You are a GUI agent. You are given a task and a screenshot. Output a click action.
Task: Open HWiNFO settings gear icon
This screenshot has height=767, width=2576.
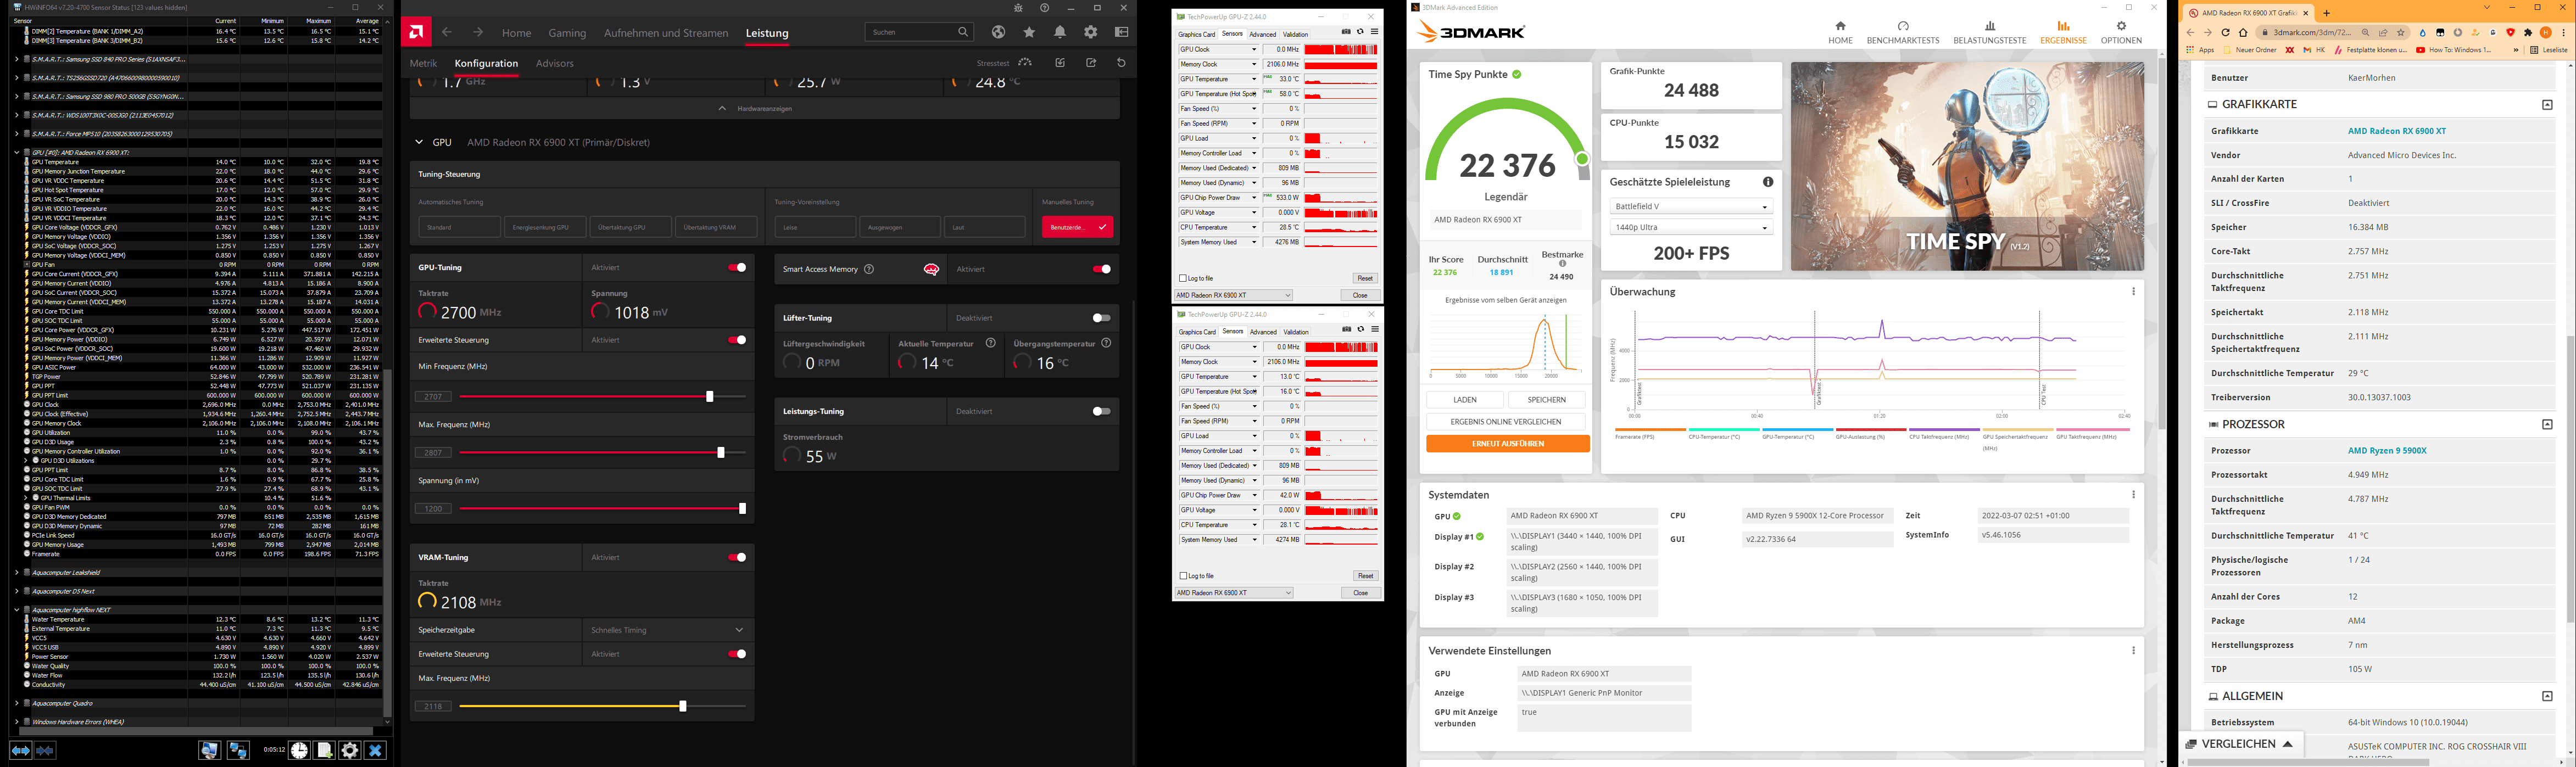350,750
